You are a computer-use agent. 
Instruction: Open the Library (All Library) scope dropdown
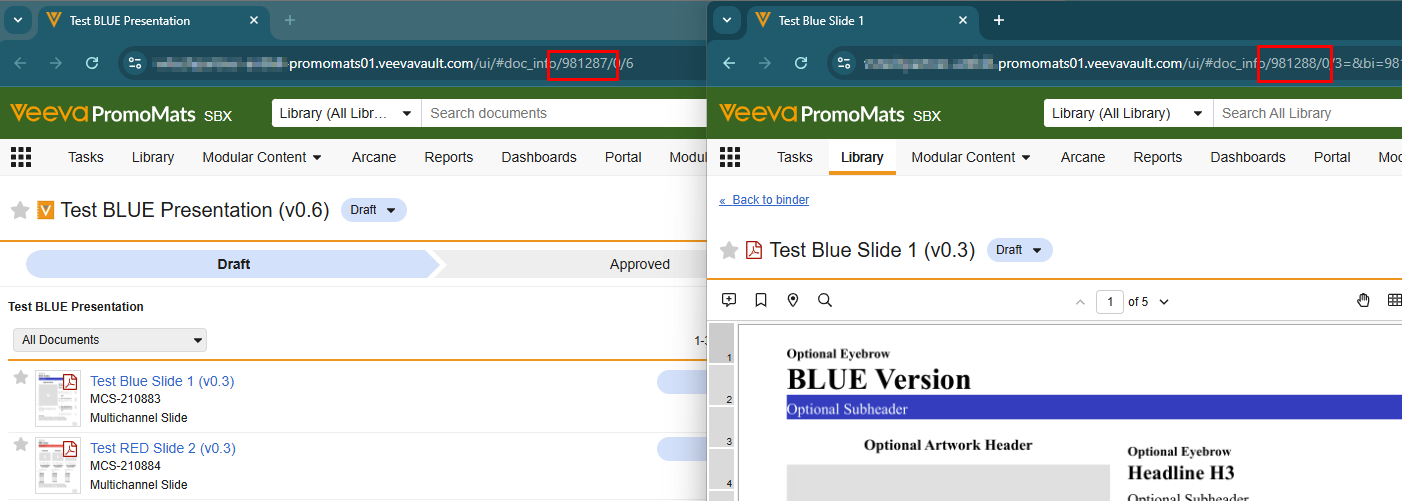pyautogui.click(x=1129, y=113)
